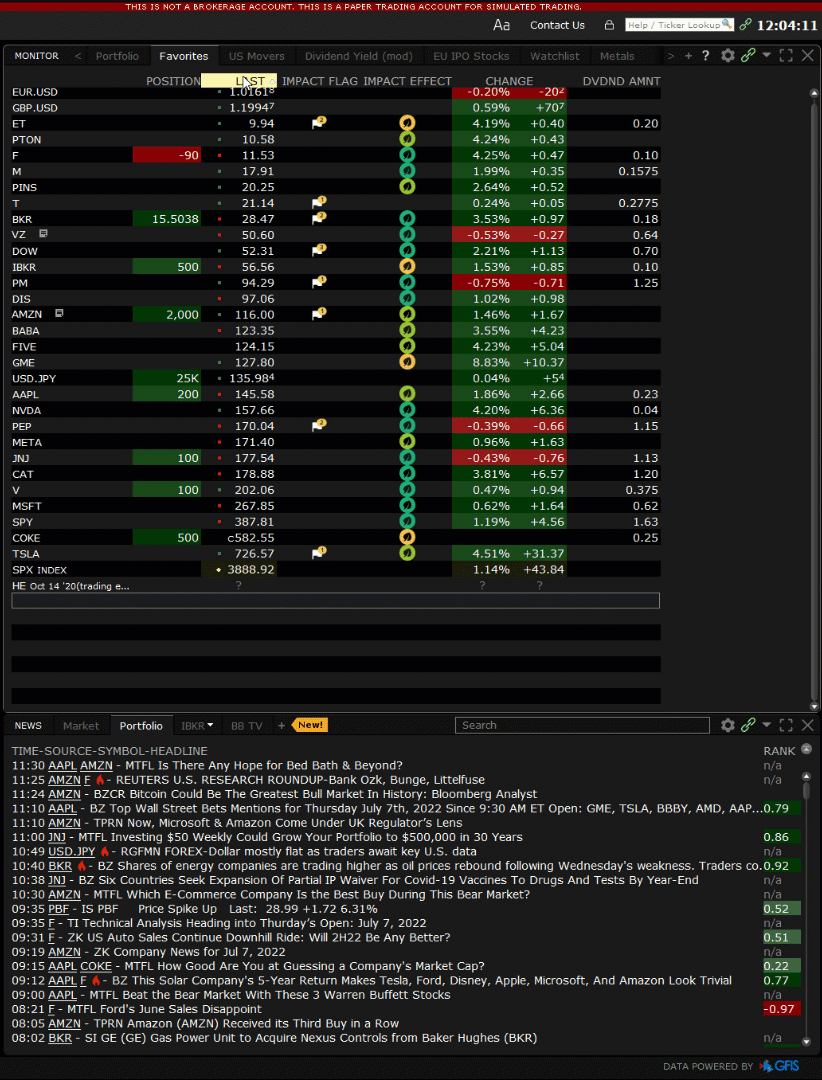This screenshot has height=1080, width=822.
Task: Click the Aa font size icon
Action: (501, 25)
